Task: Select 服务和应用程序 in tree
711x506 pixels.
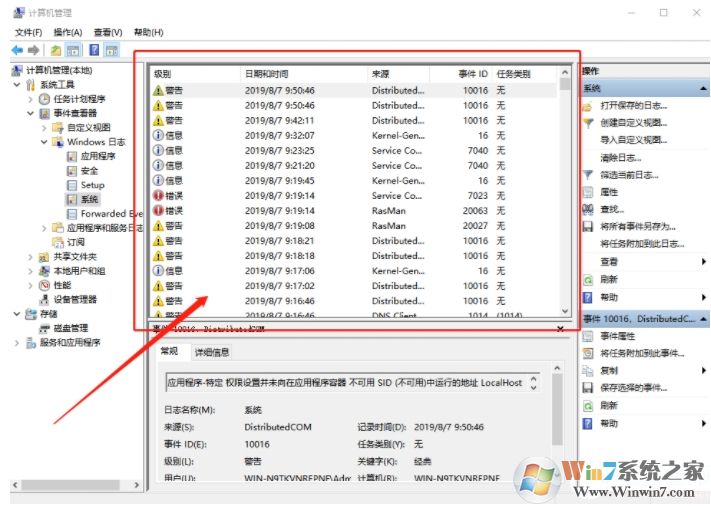Action: 70,342
